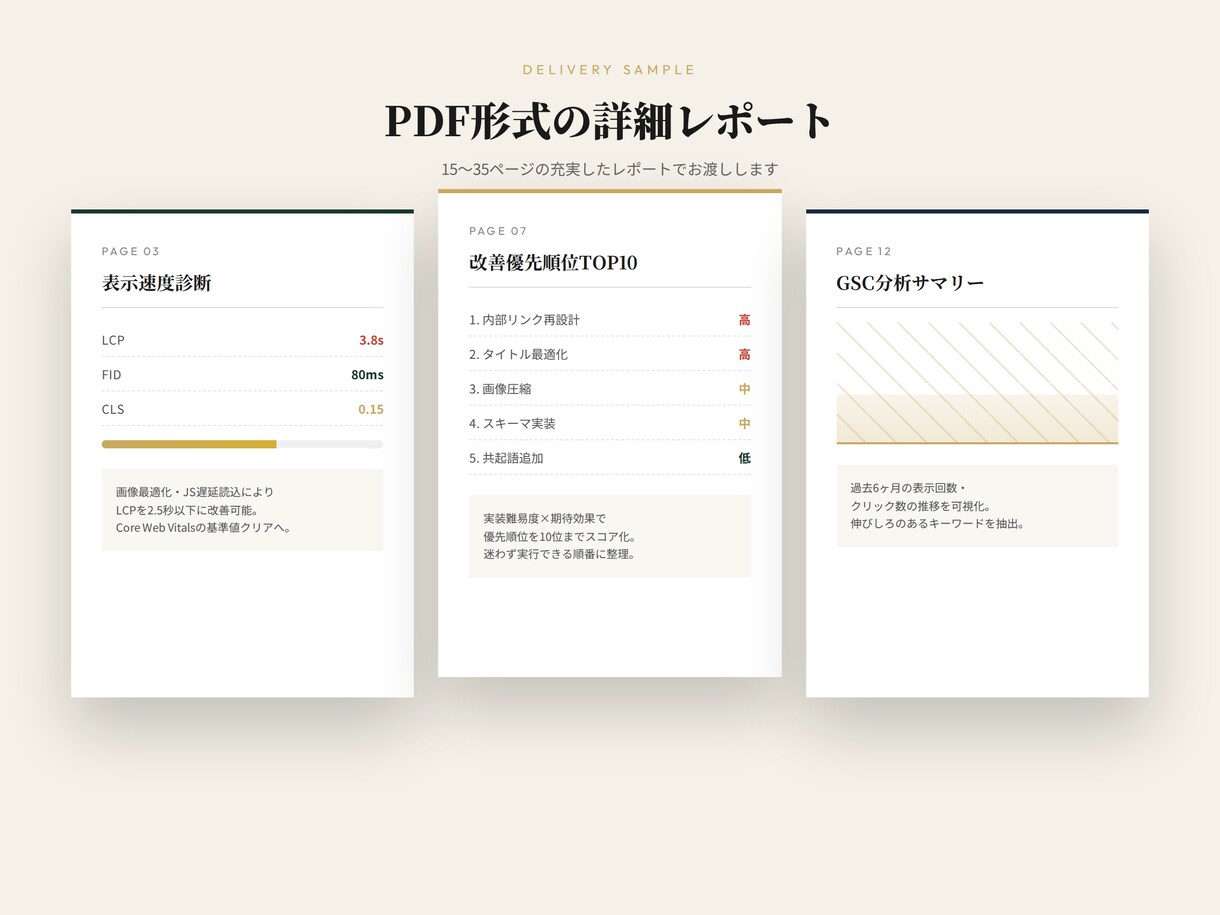The height and width of the screenshot is (915, 1220).
Task: Click the PAGE 07 label
Action: pos(498,231)
